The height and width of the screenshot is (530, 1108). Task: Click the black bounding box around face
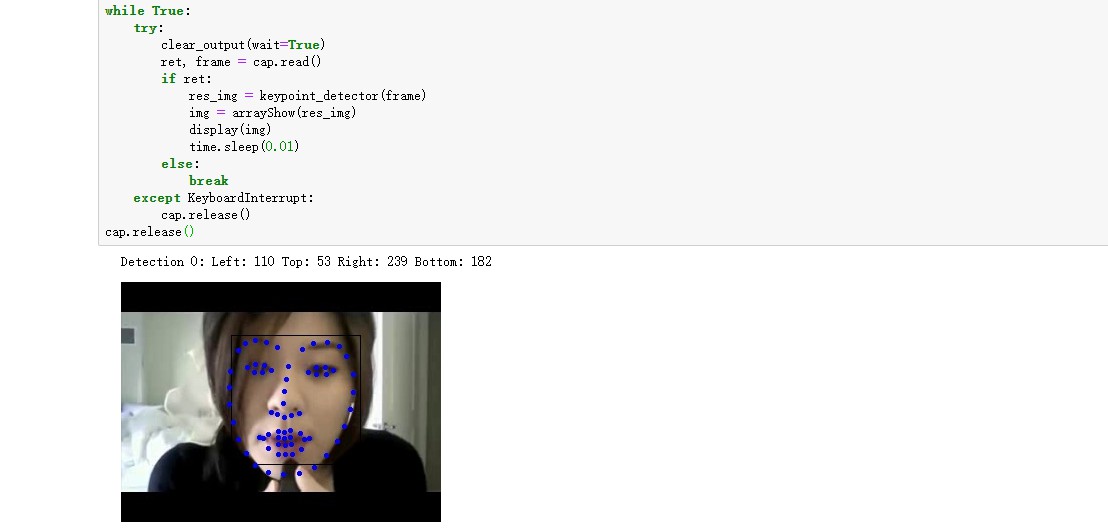[296, 400]
